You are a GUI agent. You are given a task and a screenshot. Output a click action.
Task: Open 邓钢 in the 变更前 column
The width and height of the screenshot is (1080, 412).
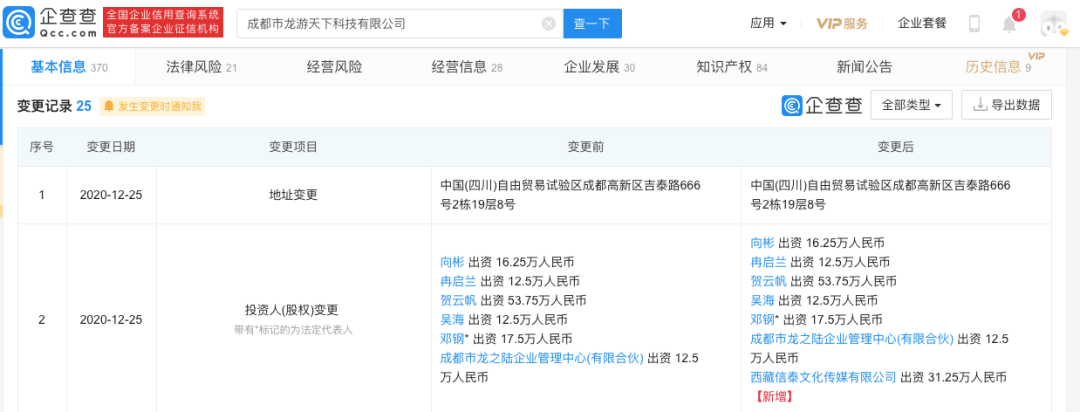(453, 339)
